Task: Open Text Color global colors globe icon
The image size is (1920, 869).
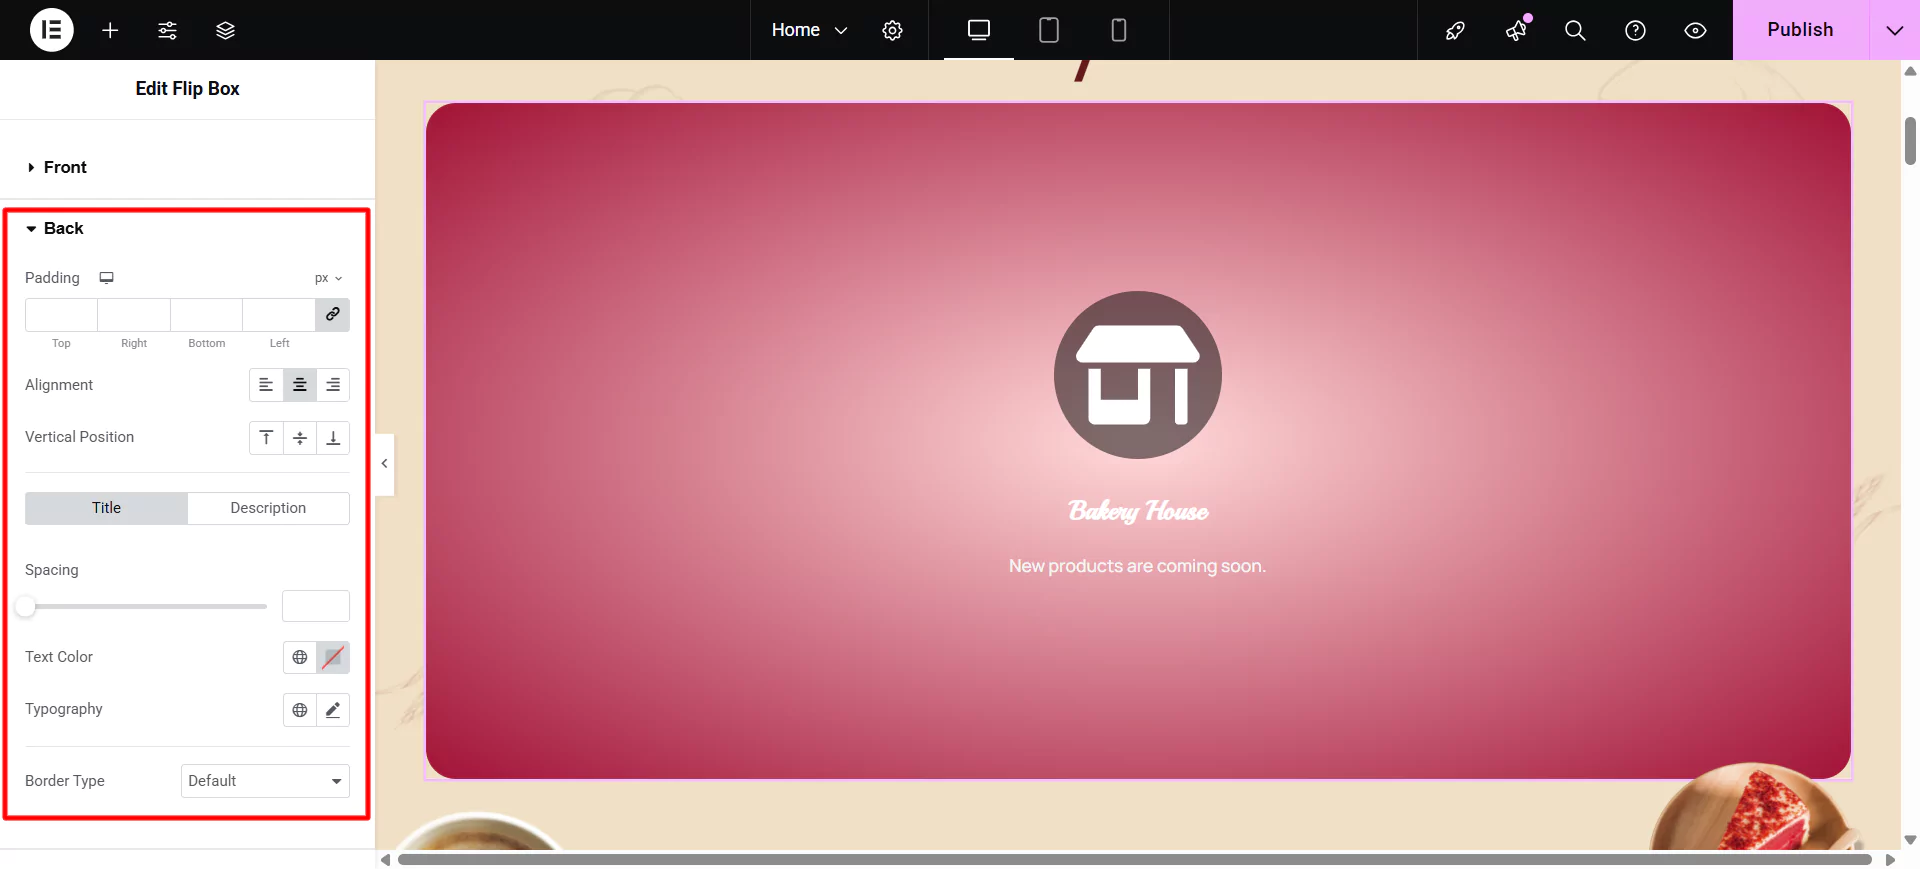Action: (x=300, y=657)
